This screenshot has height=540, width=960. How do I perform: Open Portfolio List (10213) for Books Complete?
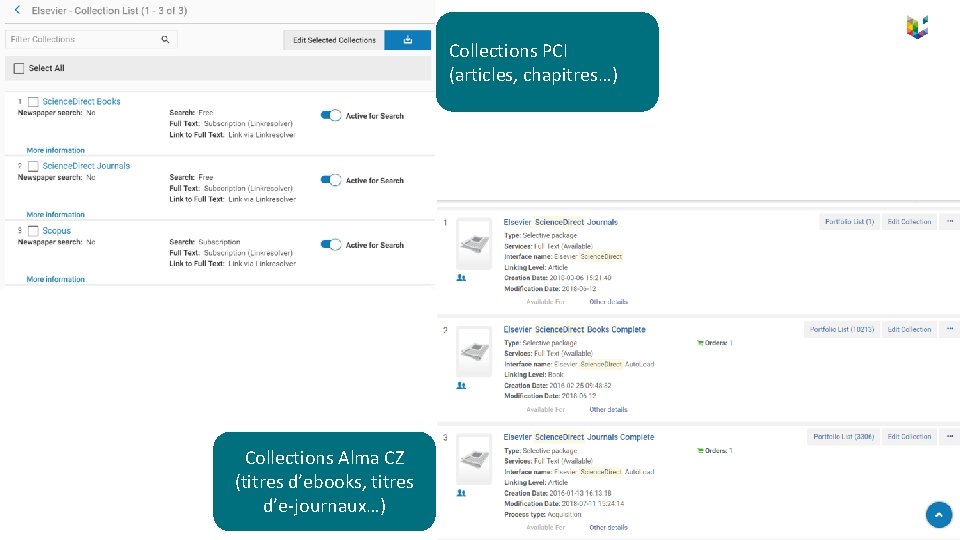click(842, 329)
